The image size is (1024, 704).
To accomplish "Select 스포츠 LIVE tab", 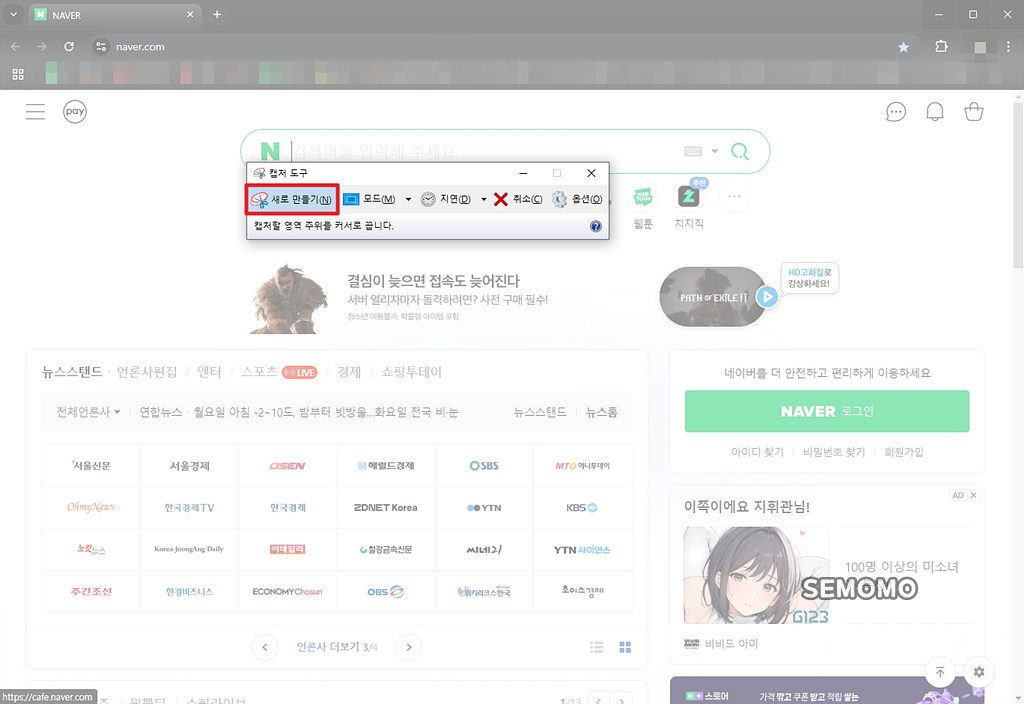I will coord(279,372).
